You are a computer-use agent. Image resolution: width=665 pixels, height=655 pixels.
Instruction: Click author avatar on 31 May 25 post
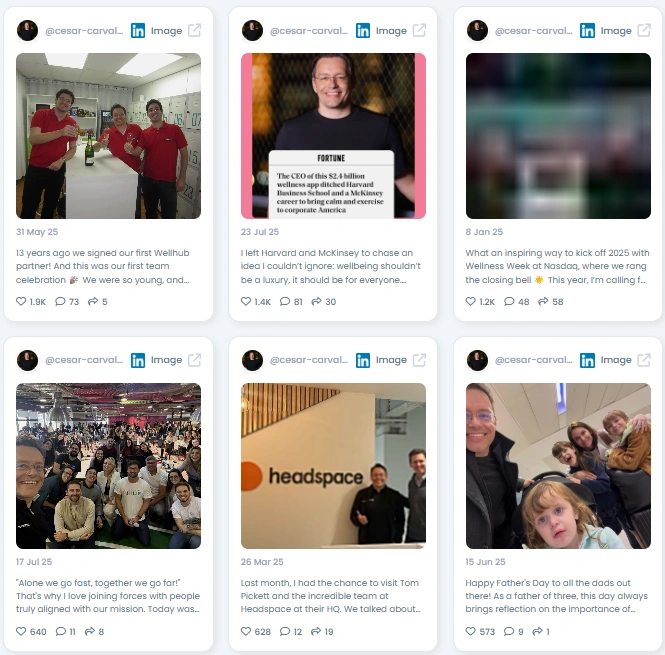coord(28,31)
